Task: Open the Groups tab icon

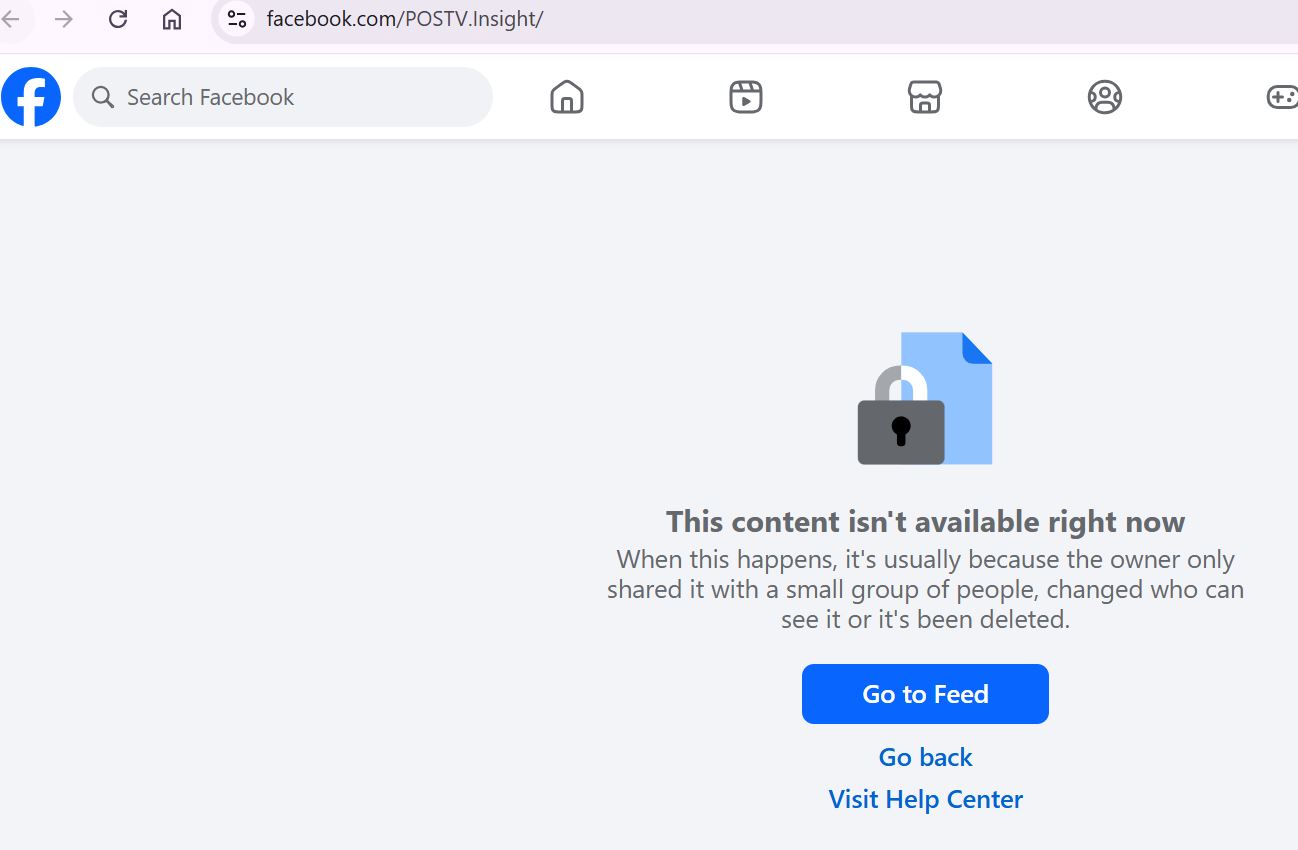Action: [1105, 97]
